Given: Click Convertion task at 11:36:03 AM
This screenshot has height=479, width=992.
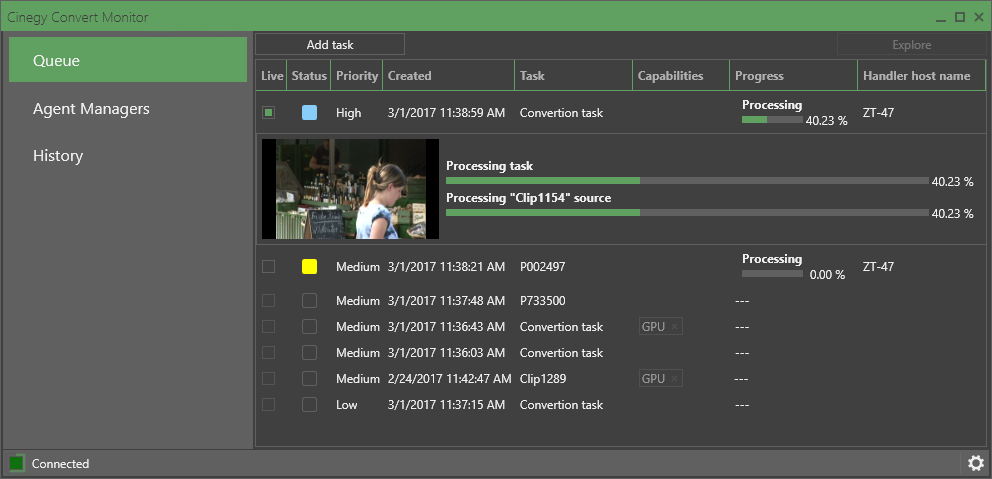Looking at the screenshot, I should 561,353.
